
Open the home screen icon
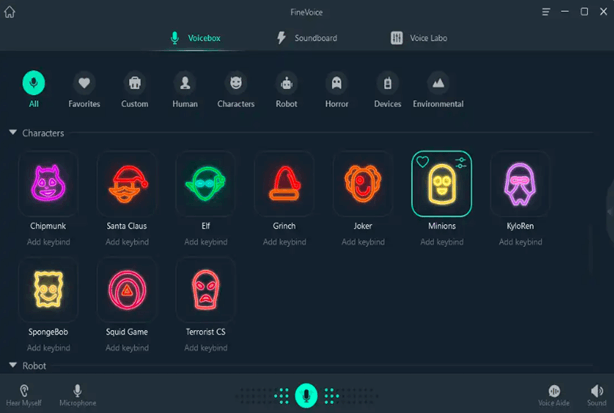point(11,12)
